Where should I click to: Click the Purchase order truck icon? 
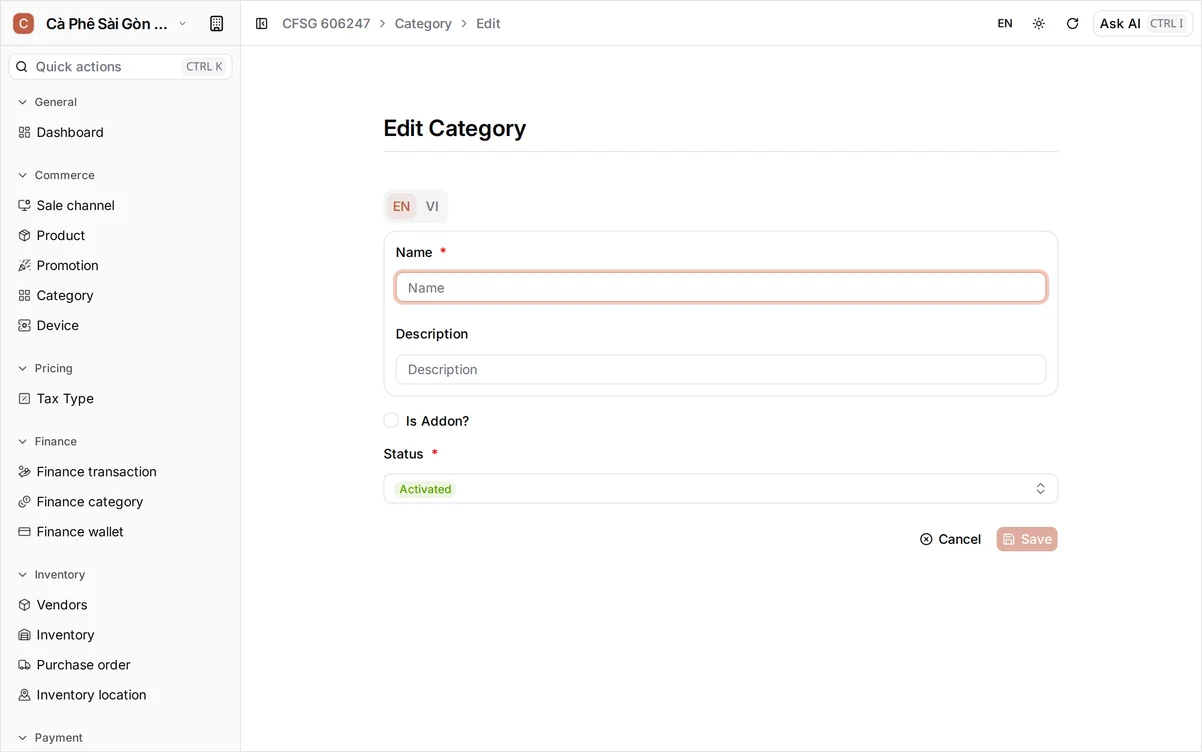[25, 664]
